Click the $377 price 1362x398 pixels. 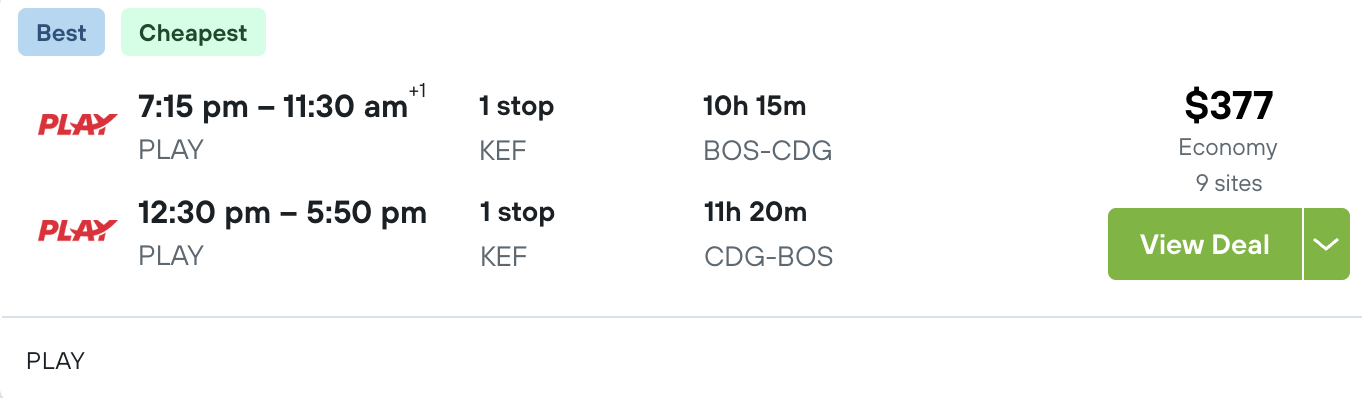pos(1228,105)
